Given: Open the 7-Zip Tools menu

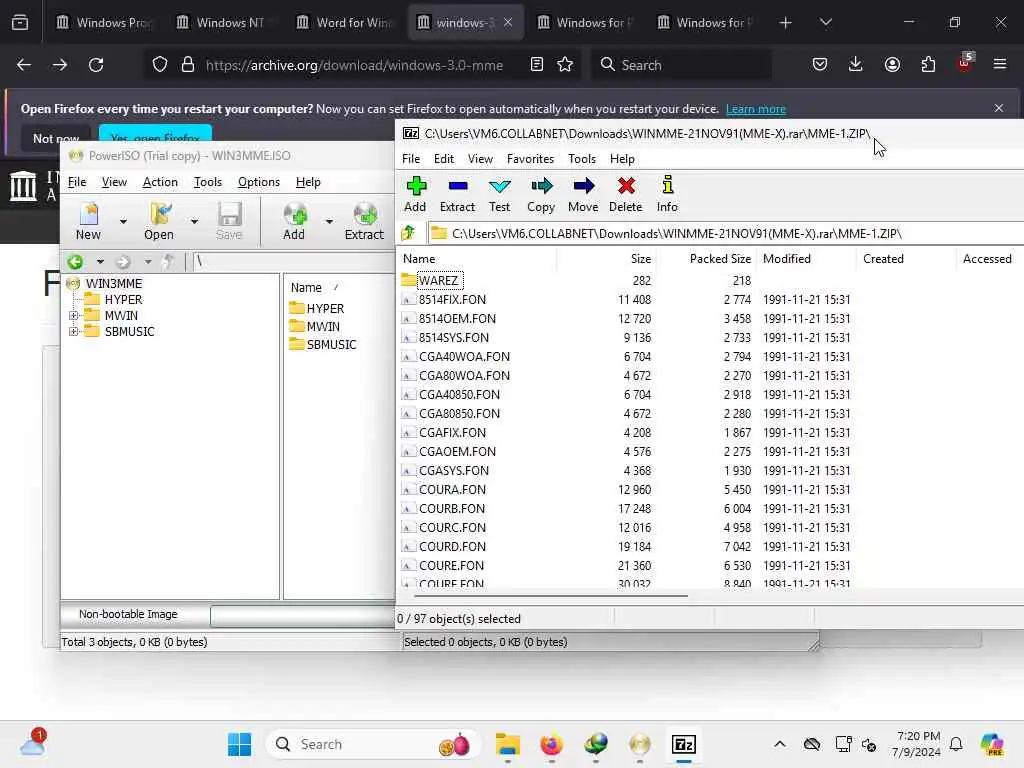Looking at the screenshot, I should point(581,159).
